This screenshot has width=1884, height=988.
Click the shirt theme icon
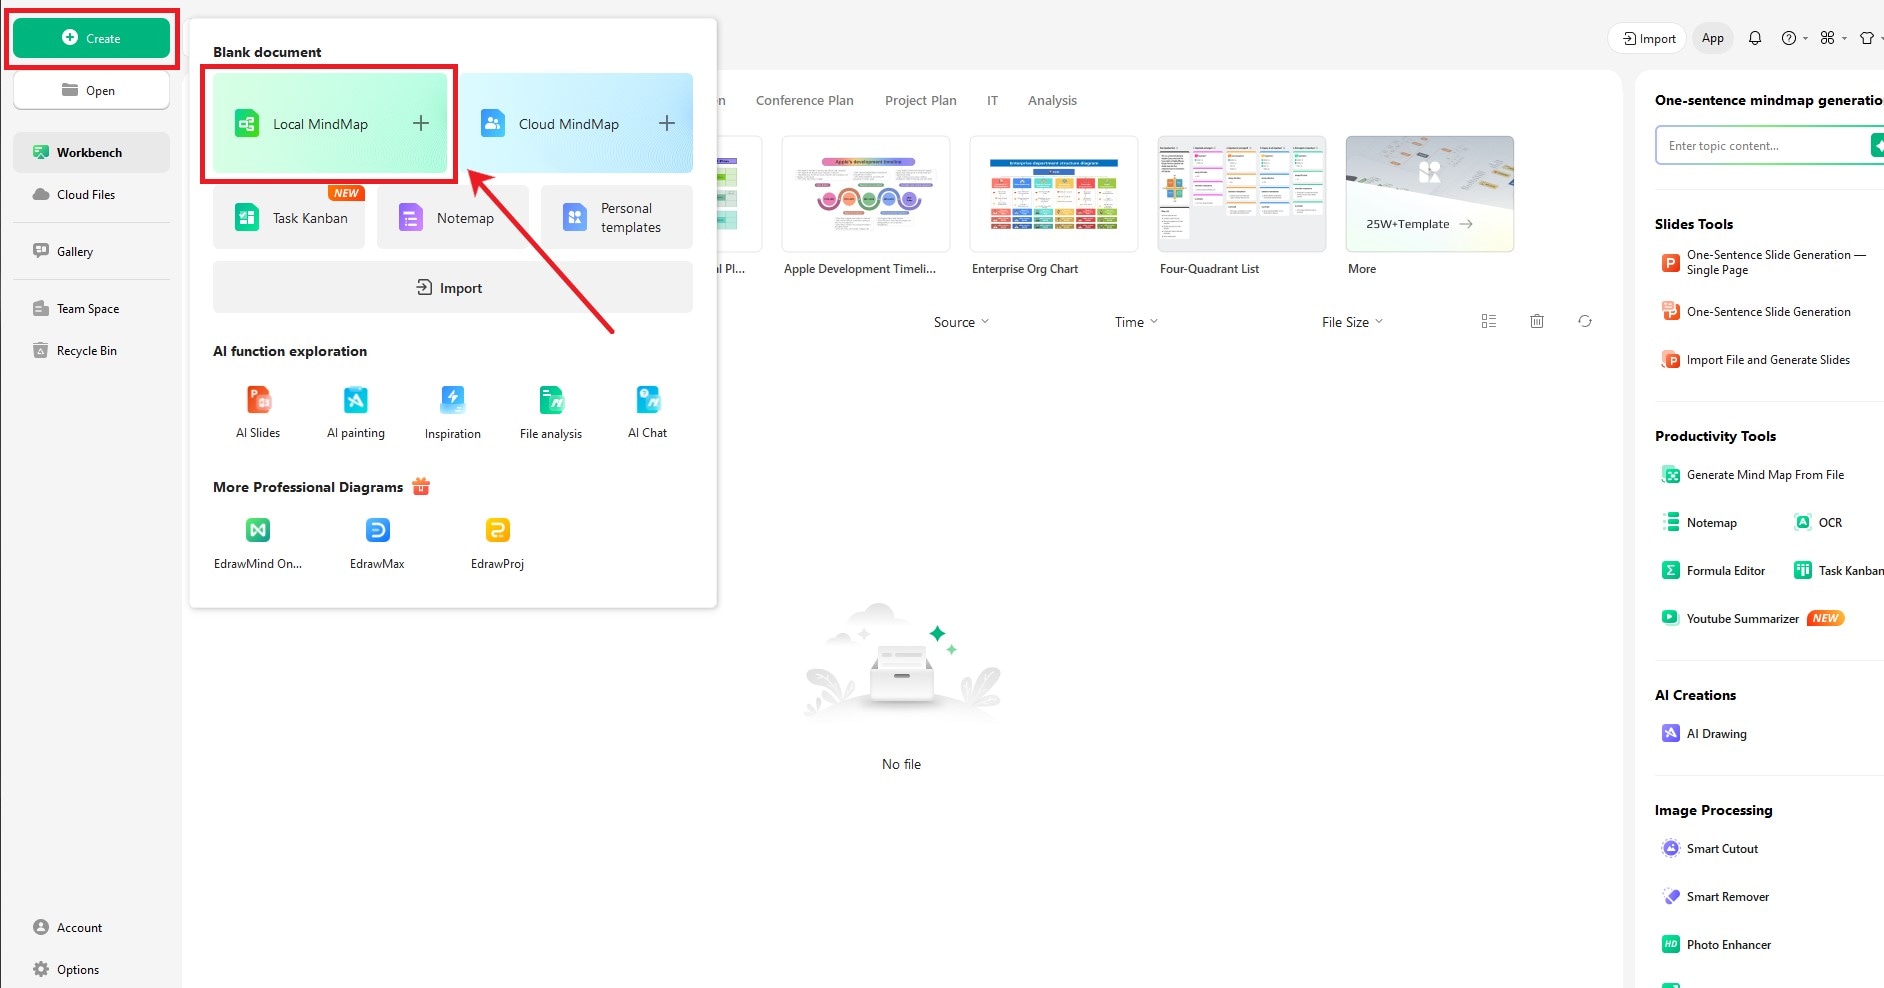click(x=1866, y=38)
